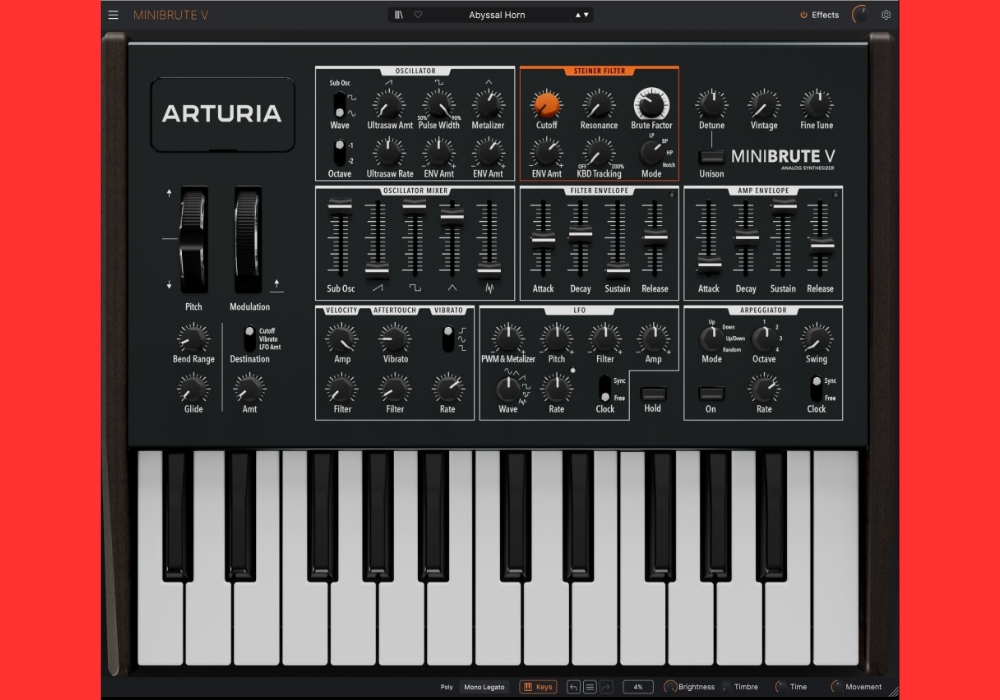Toggle the LFO Clock Sync/Free switch
This screenshot has height=700, width=1000.
[605, 388]
